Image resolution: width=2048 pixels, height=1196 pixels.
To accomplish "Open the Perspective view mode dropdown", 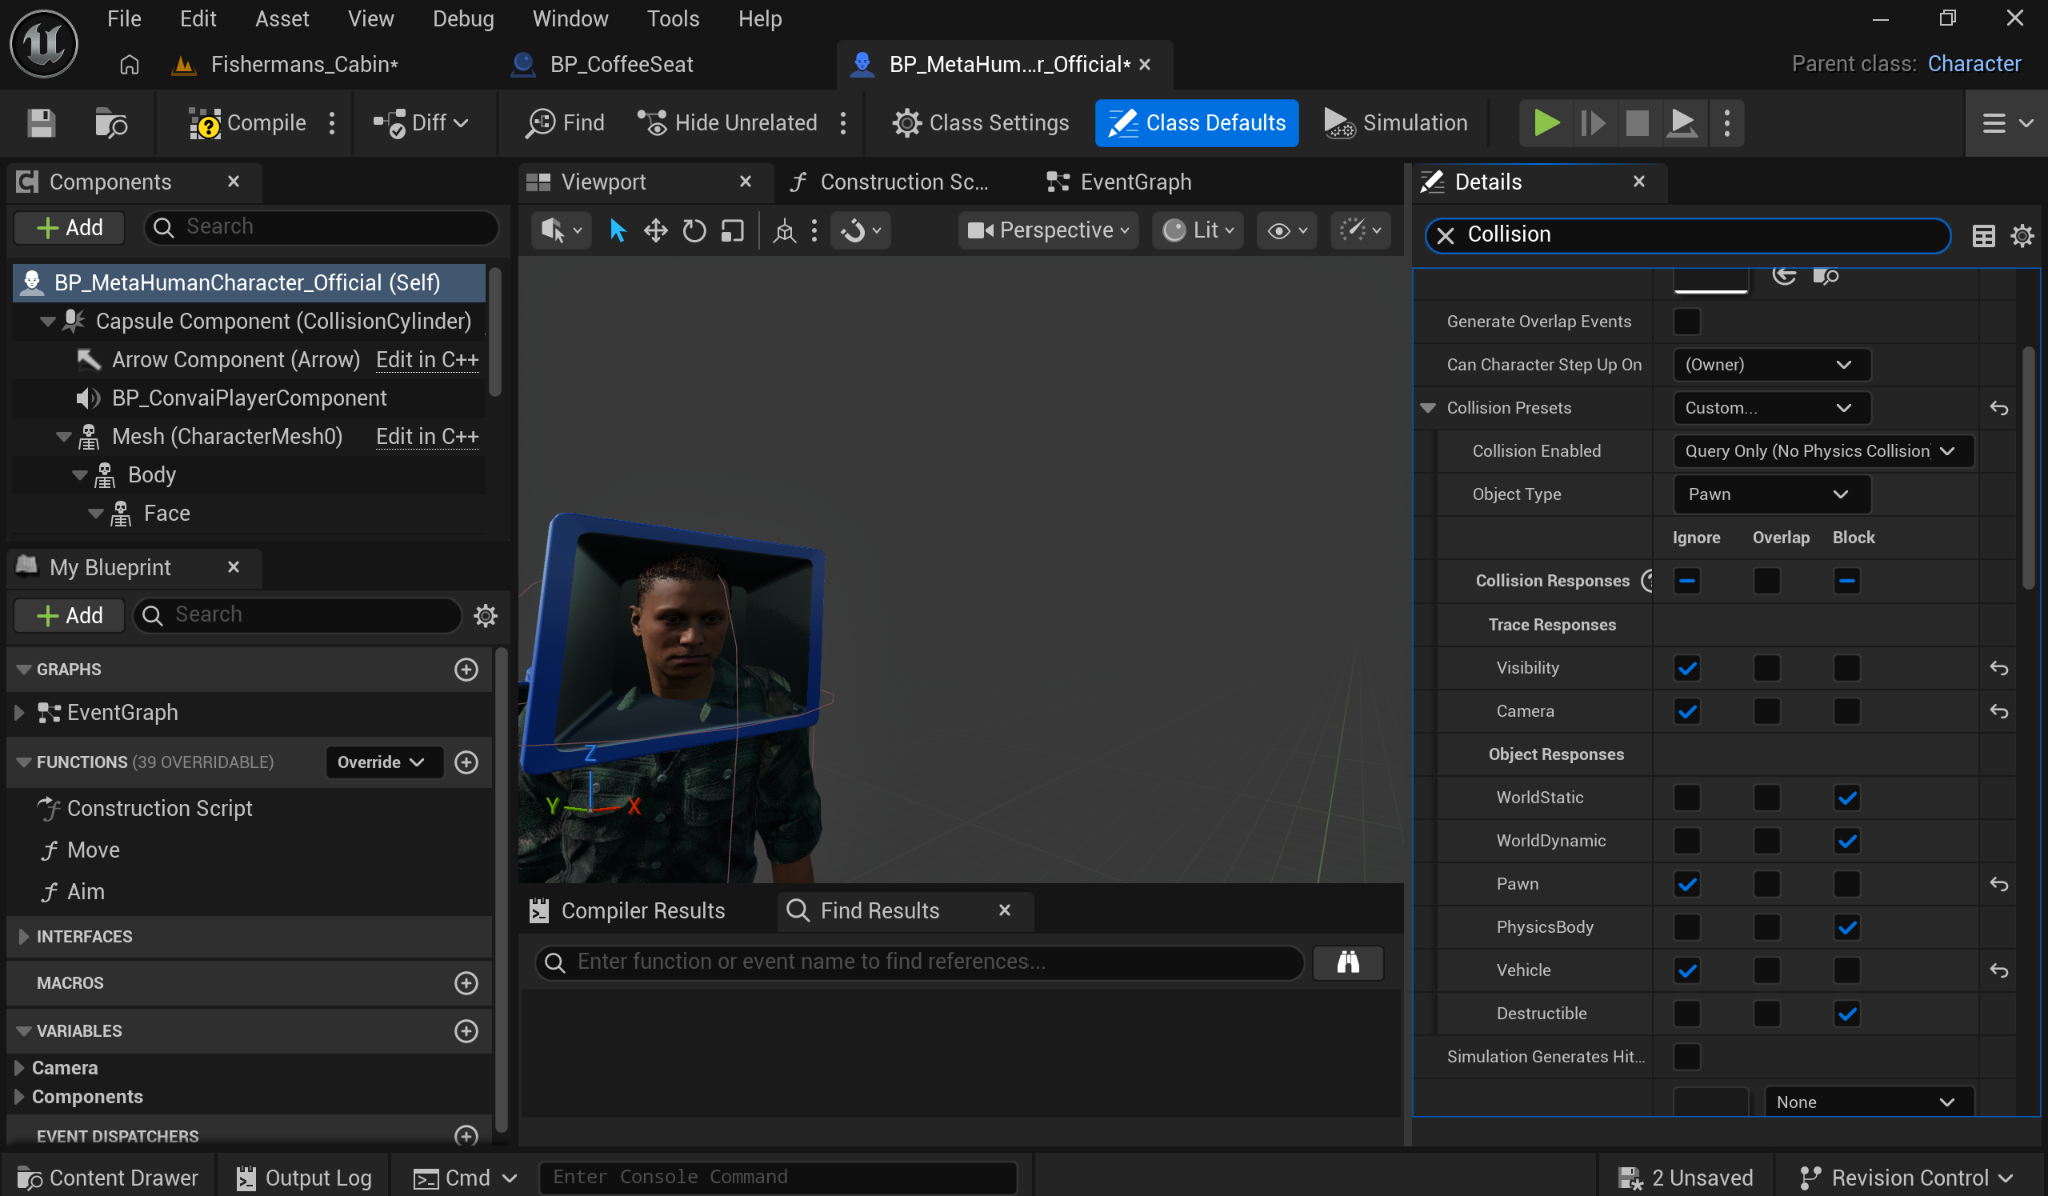I will point(1048,231).
